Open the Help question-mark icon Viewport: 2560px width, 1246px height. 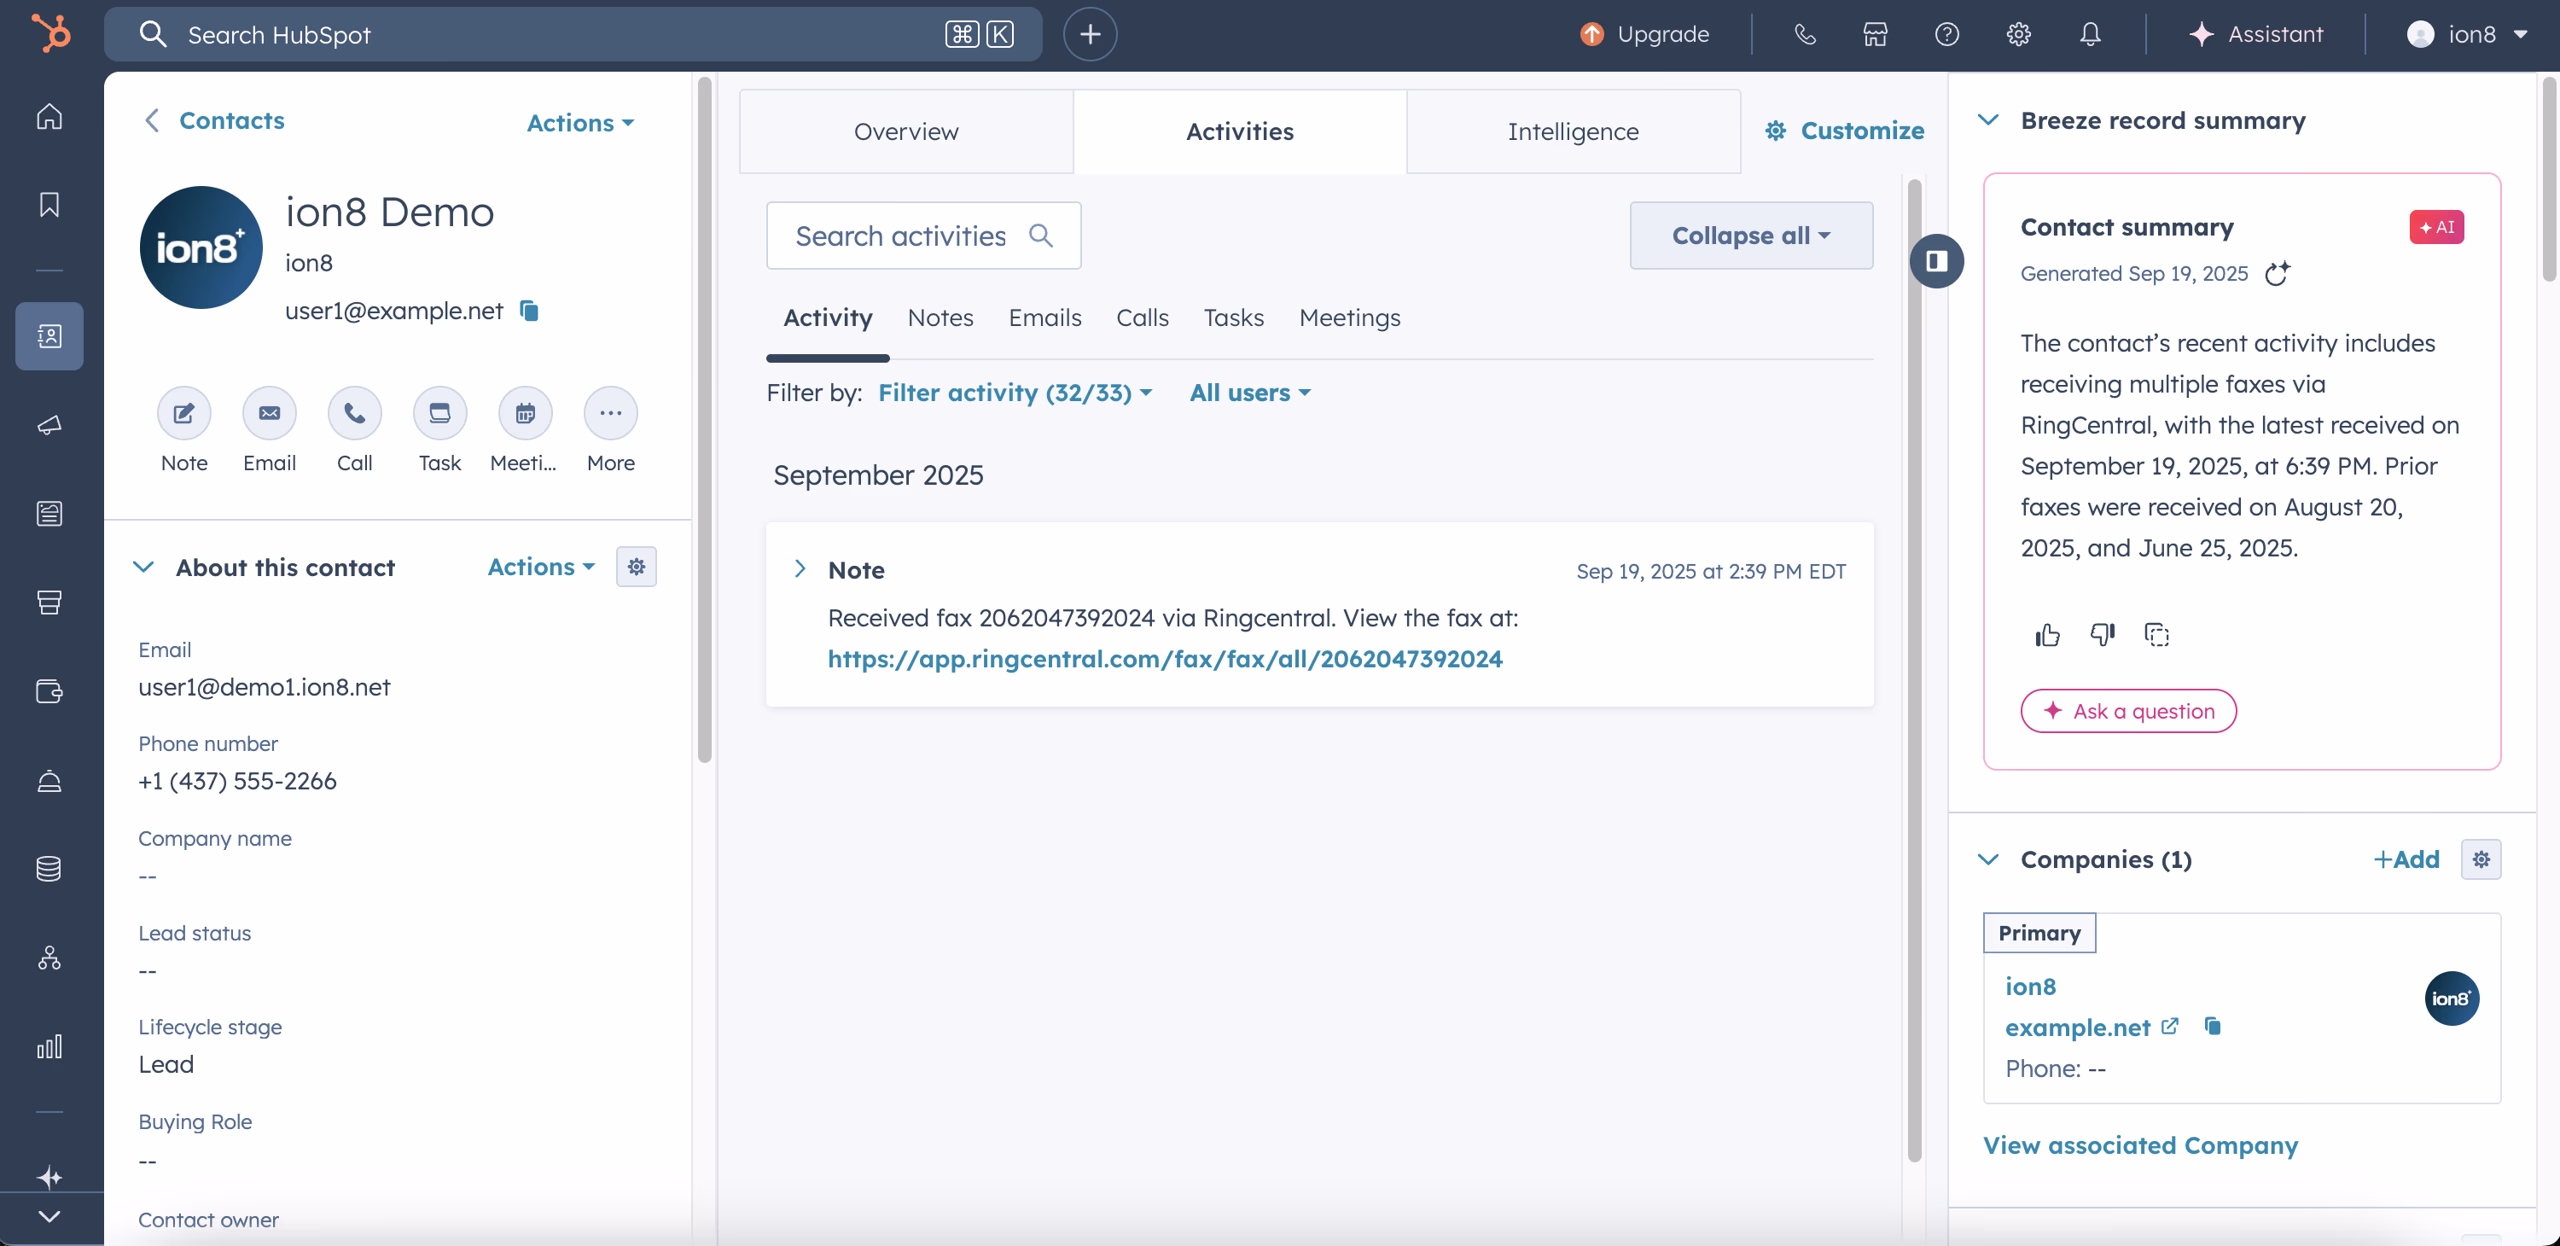tap(1946, 33)
